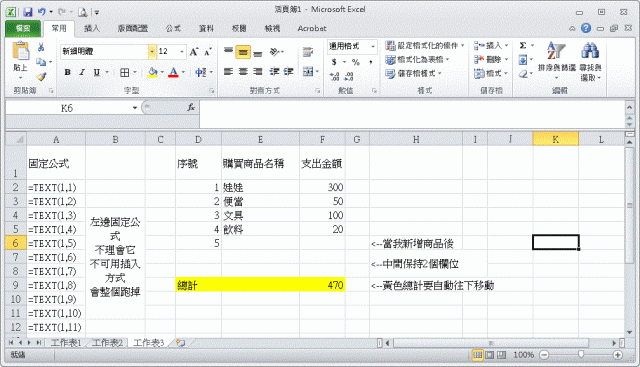Switch to the Formulas ribbon tab
This screenshot has width=640, height=367.
point(173,28)
